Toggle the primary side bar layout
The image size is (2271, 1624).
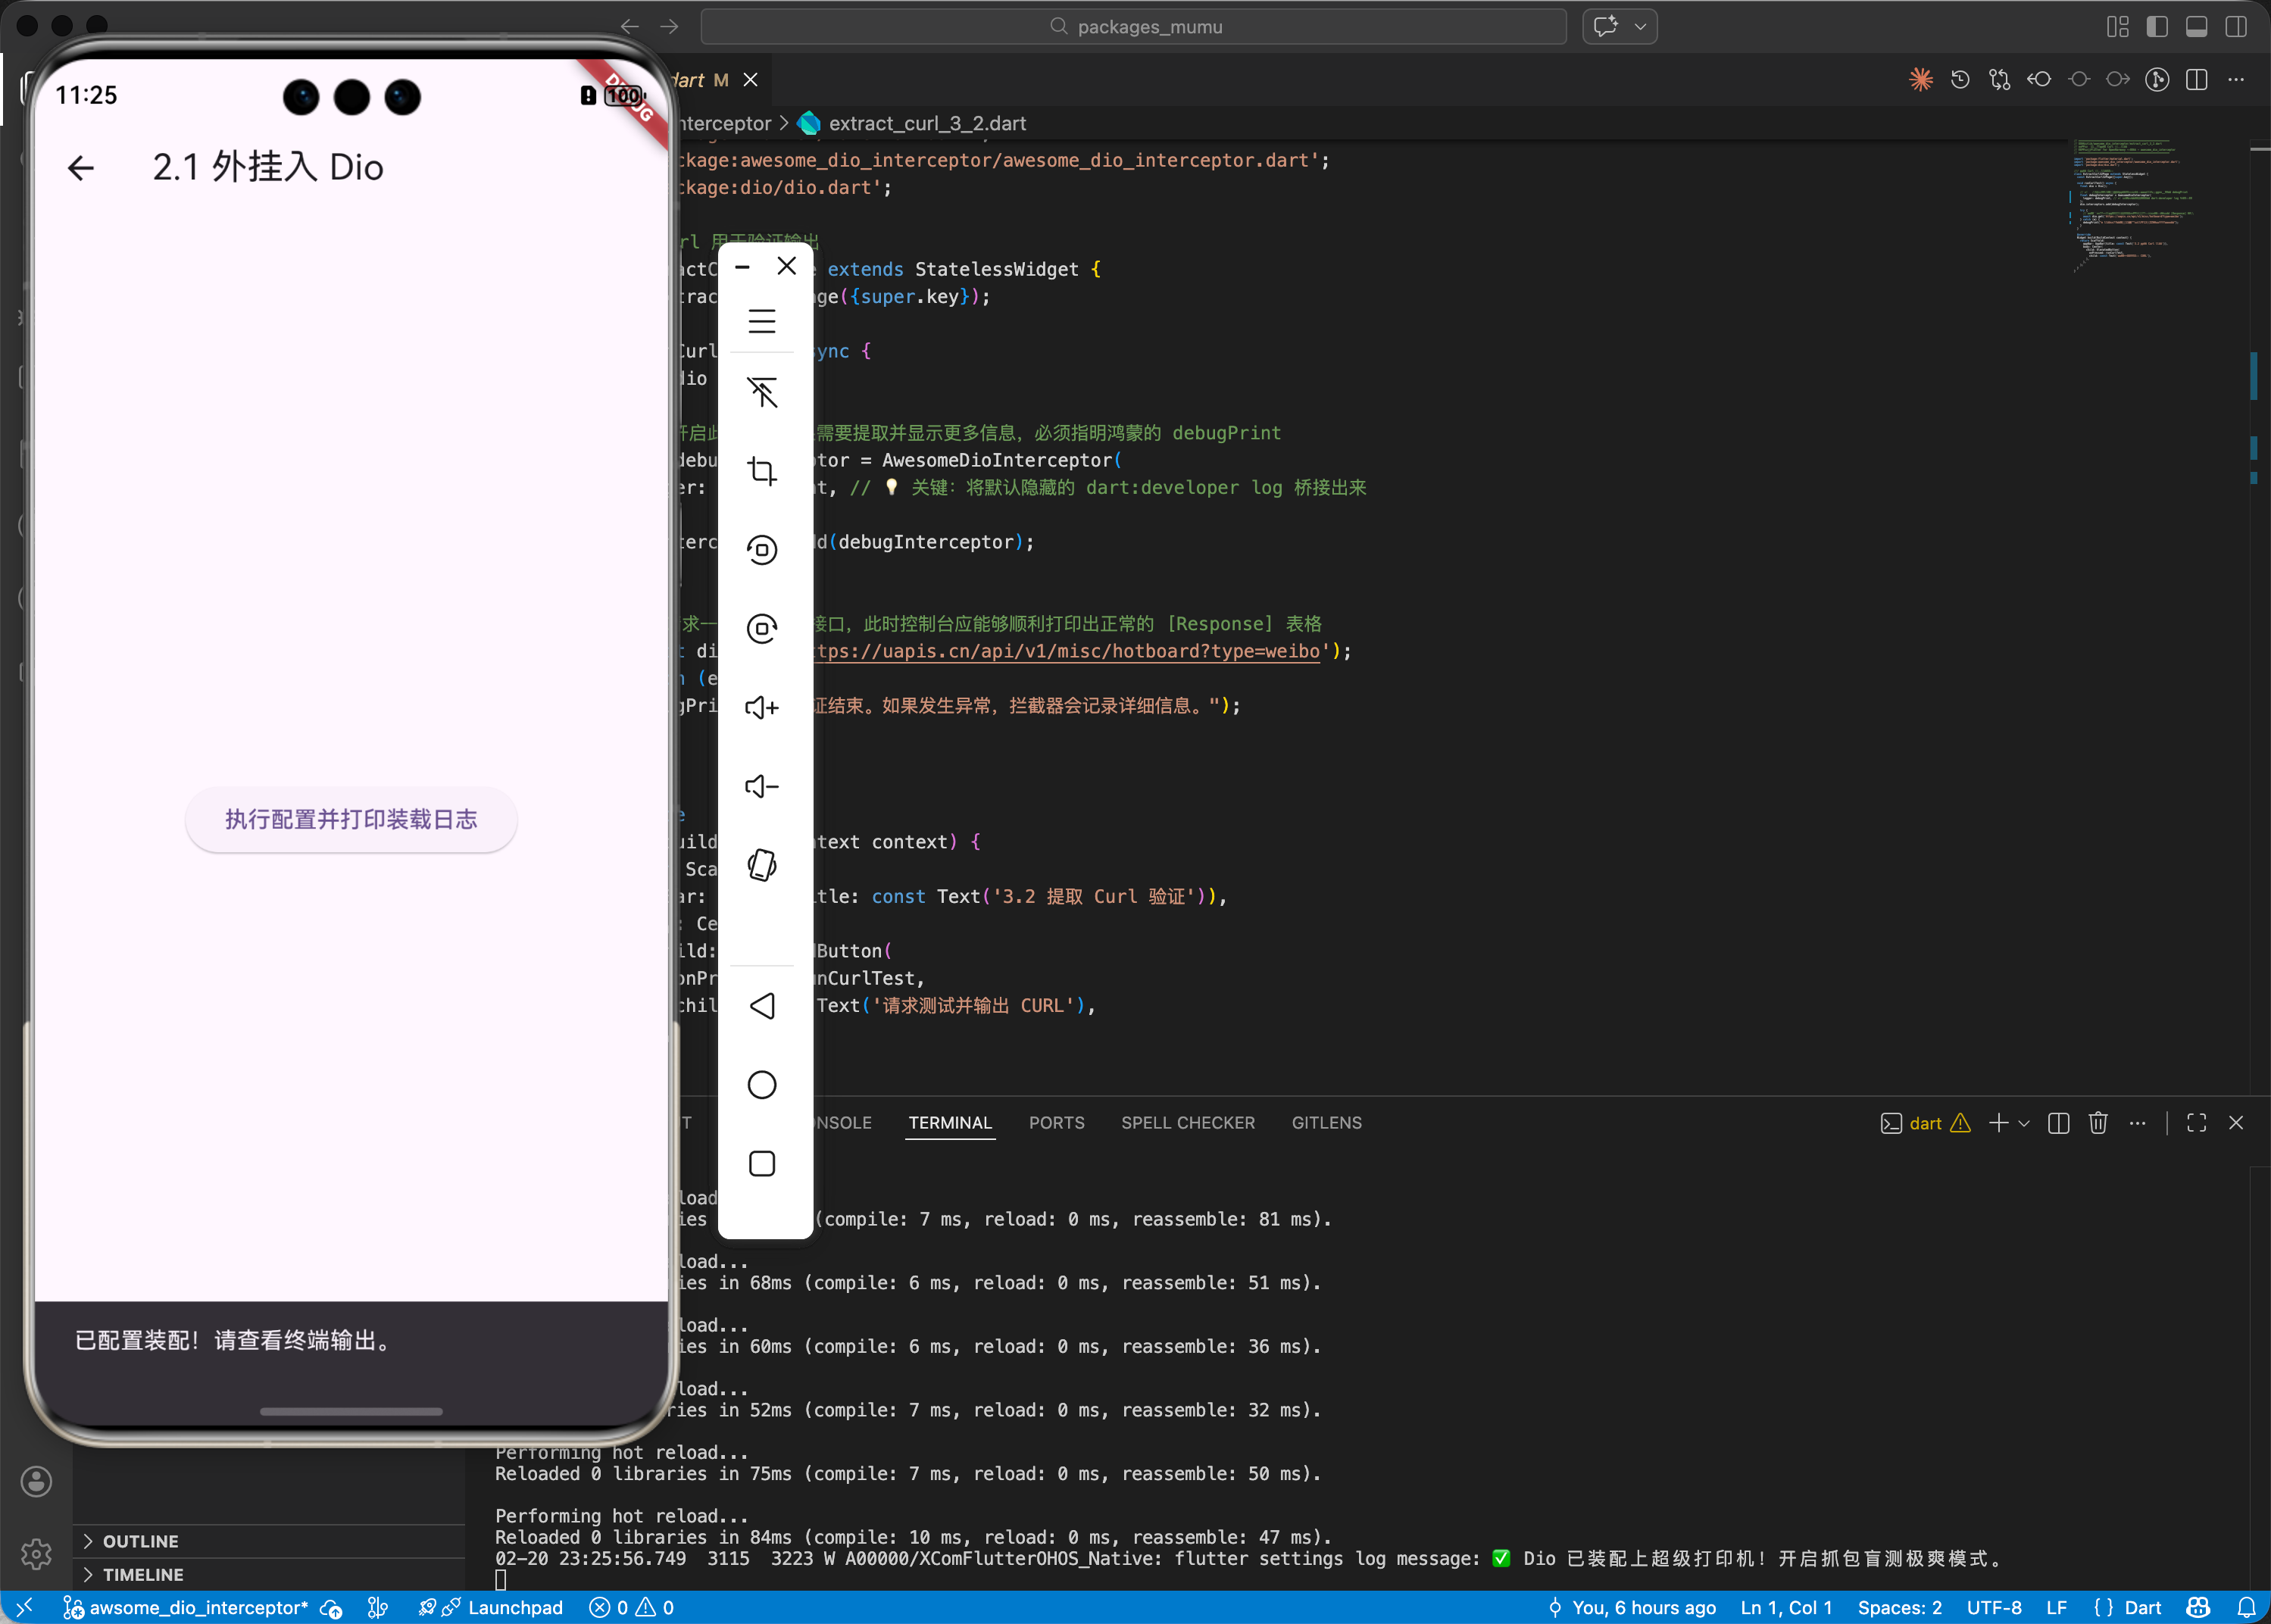click(2157, 27)
